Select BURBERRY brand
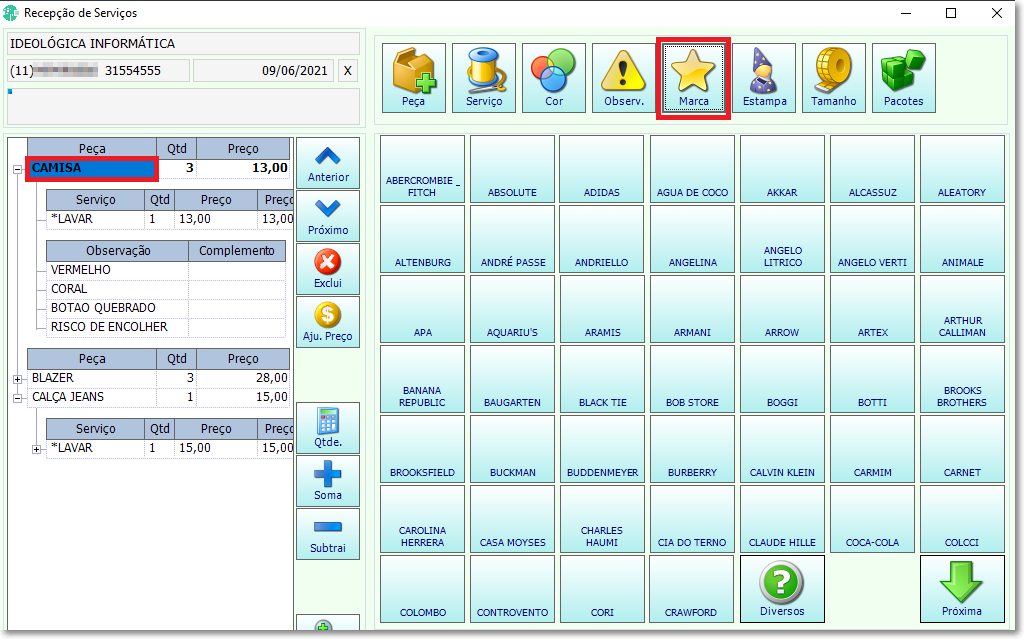This screenshot has width=1024, height=639. [x=692, y=449]
